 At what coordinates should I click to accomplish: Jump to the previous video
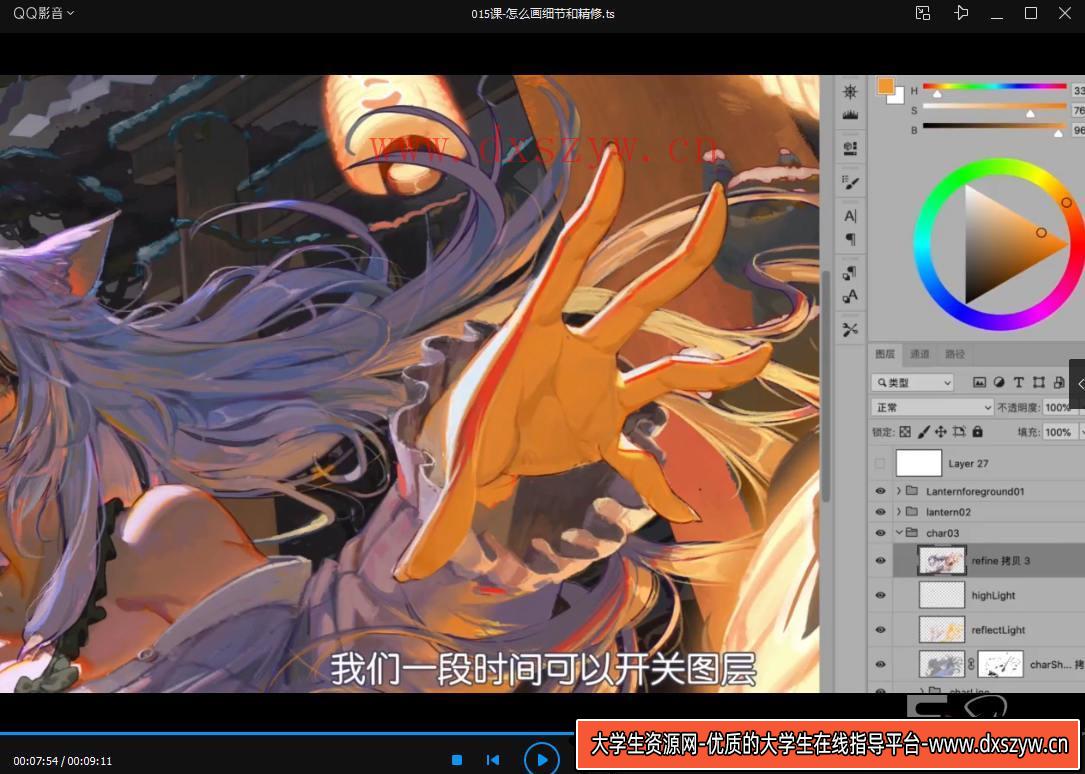click(x=493, y=760)
